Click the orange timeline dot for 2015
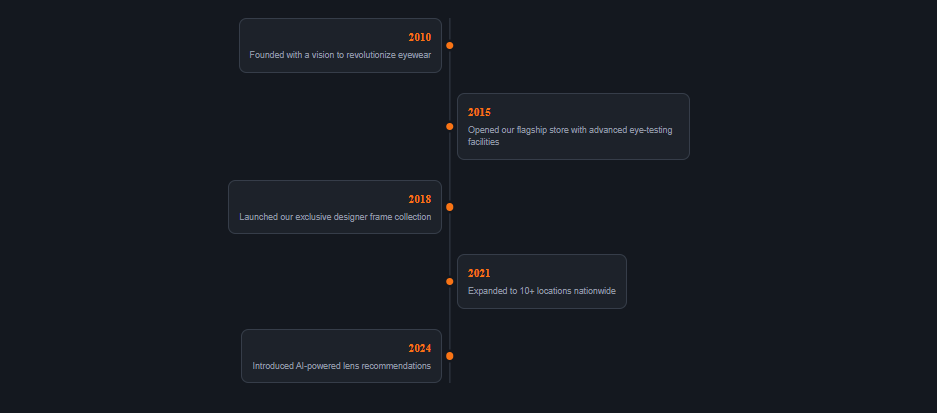The width and height of the screenshot is (937, 413). [x=450, y=127]
